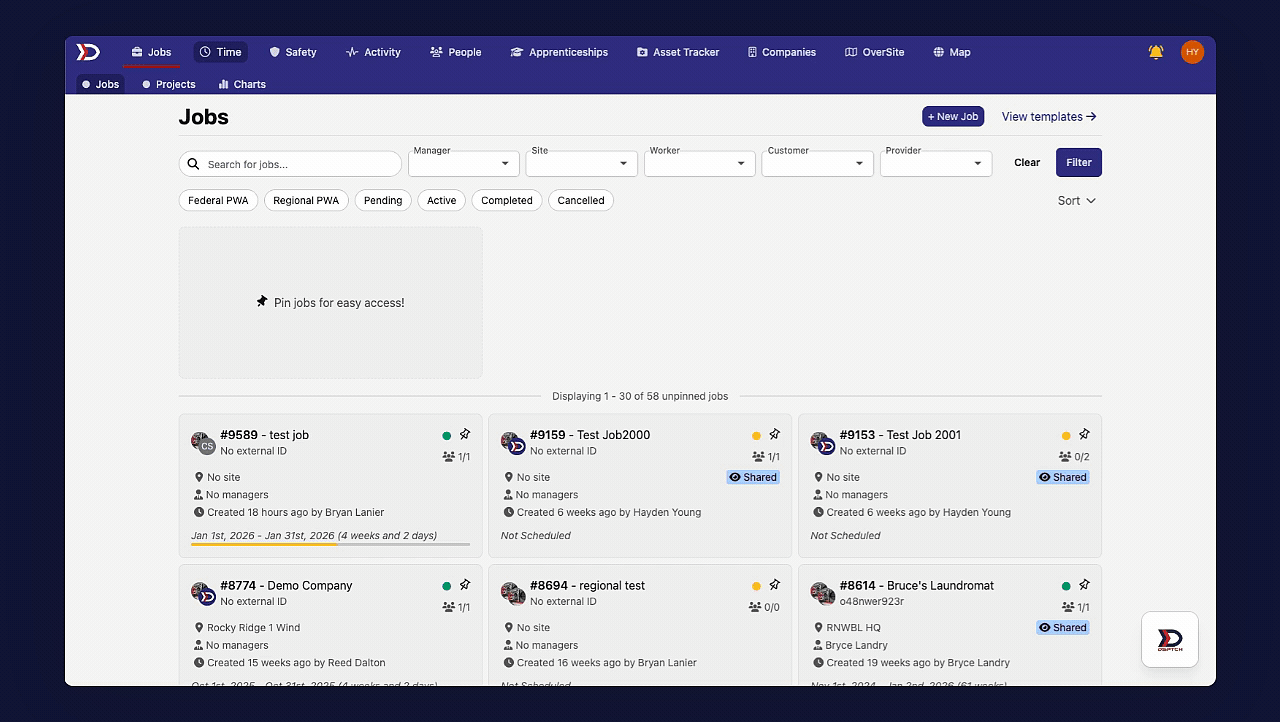
Task: Focus the Search for jobs field
Action: [290, 164]
